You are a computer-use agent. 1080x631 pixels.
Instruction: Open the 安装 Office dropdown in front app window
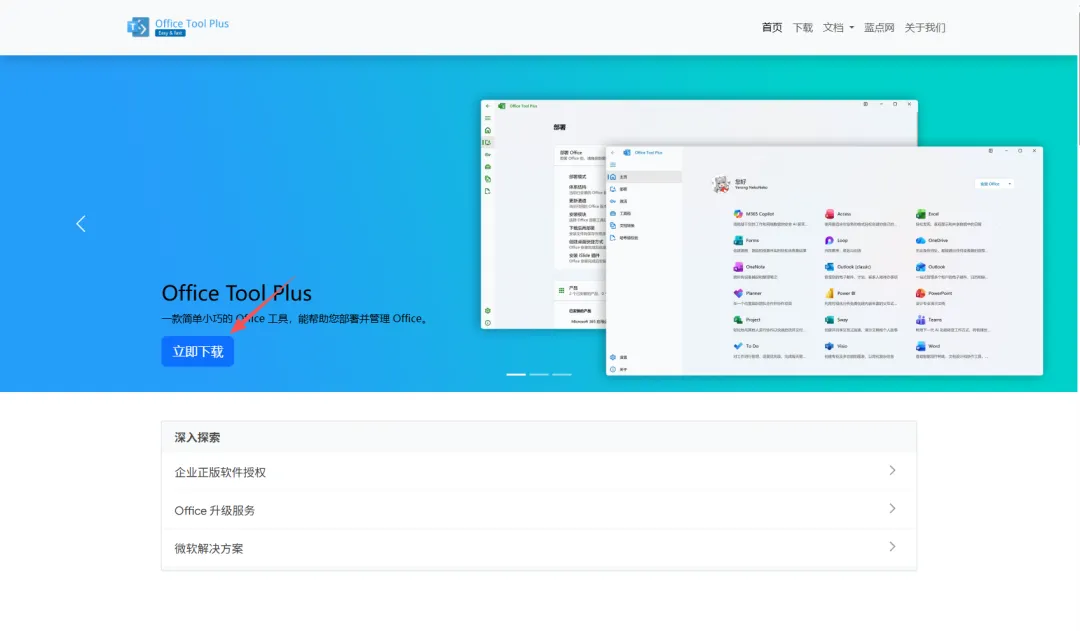tap(995, 184)
